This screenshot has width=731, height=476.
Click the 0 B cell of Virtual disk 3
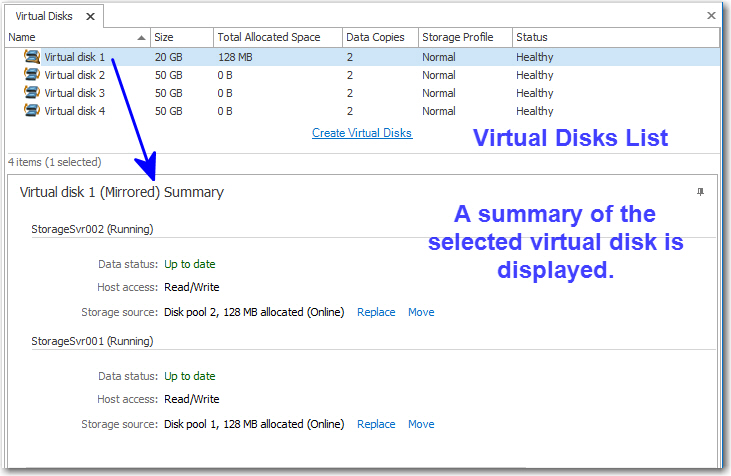[x=225, y=93]
